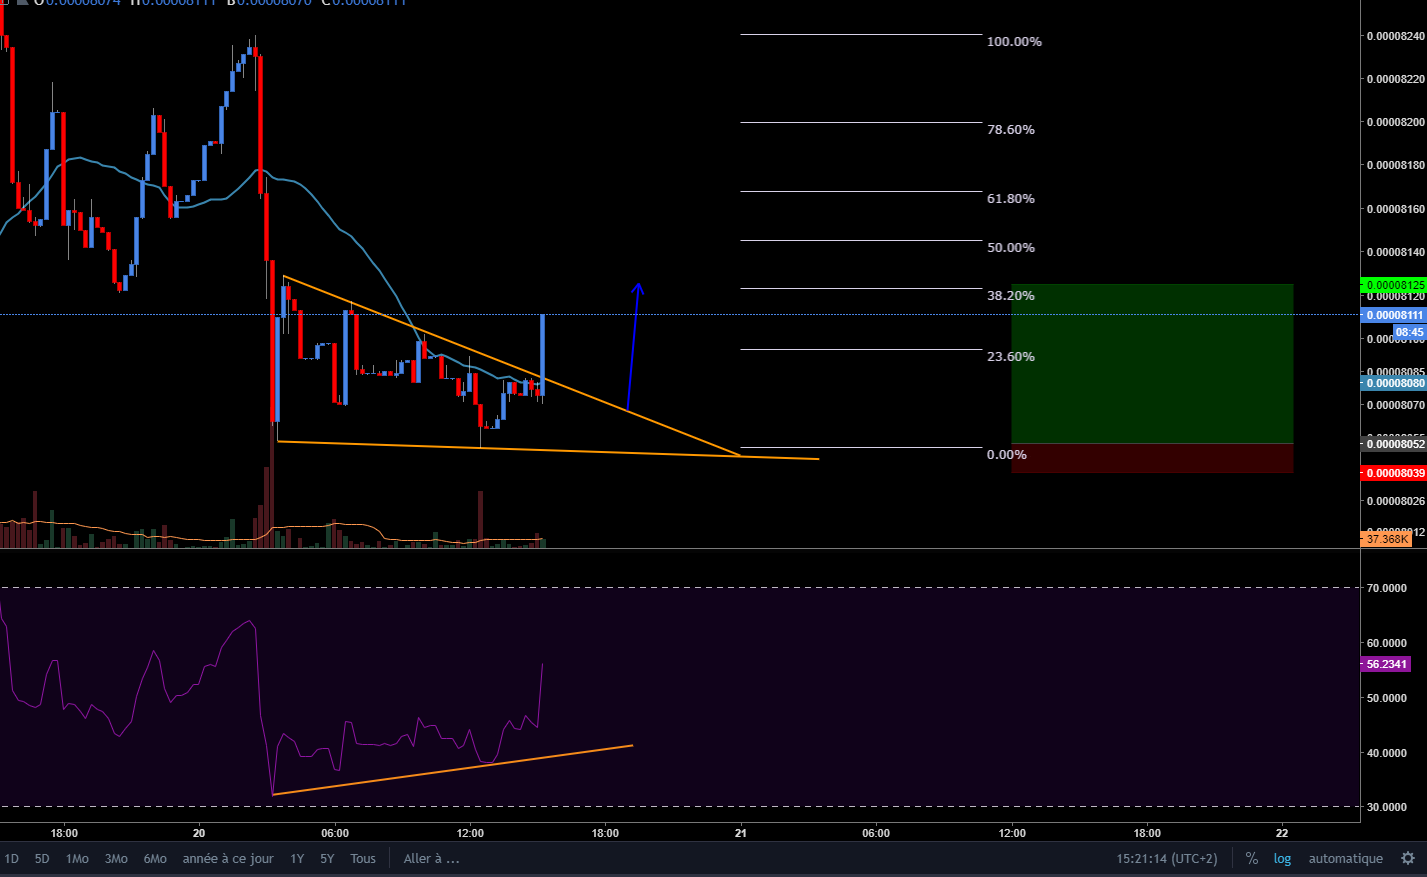Screen dimensions: 1427x877
Task: Click the 0.00008220 price axis label
Action: pos(1396,79)
